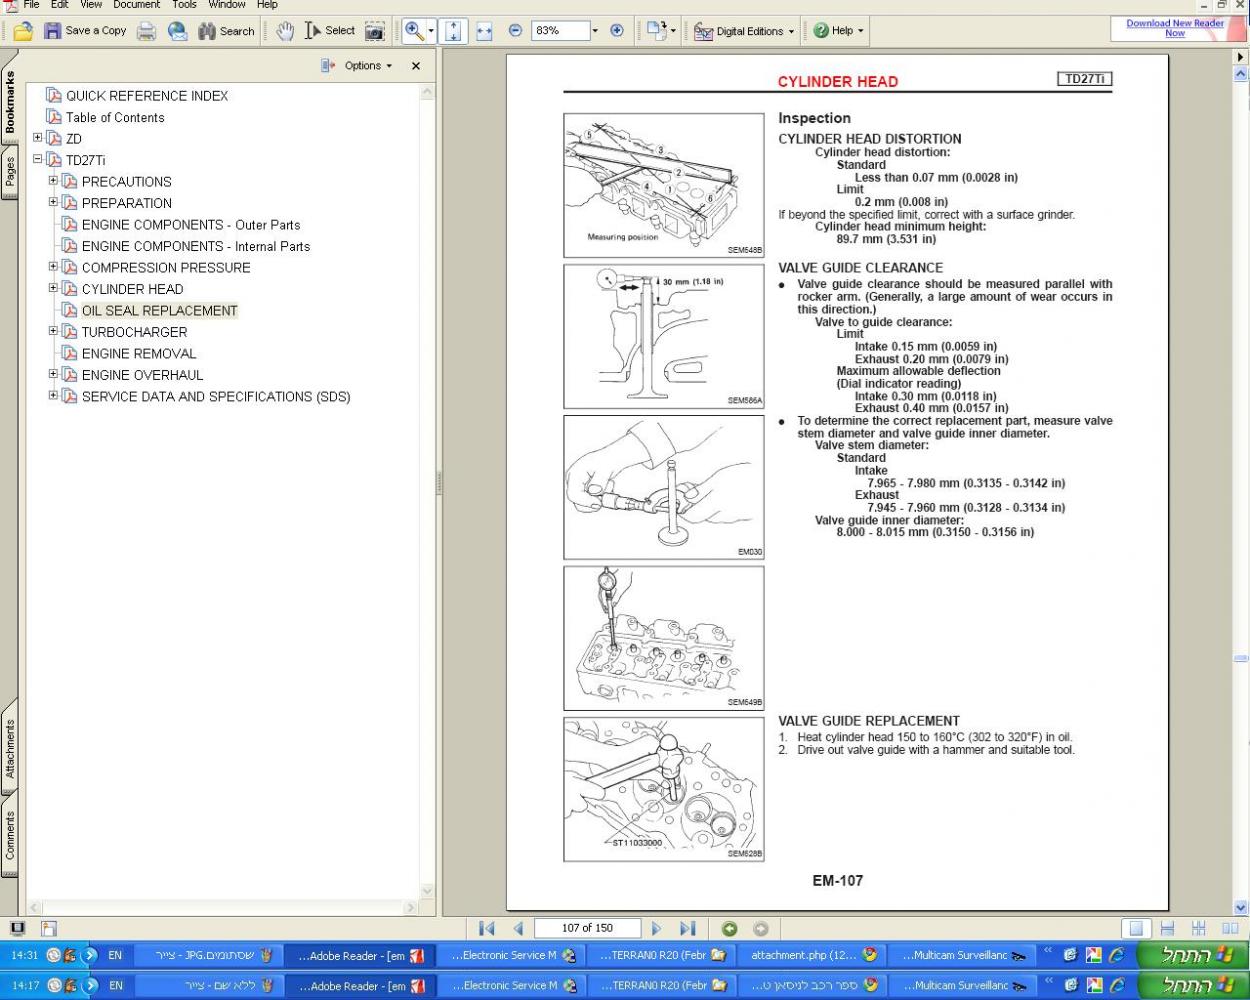Click the page number input field
This screenshot has height=1000, width=1250.
(x=587, y=928)
